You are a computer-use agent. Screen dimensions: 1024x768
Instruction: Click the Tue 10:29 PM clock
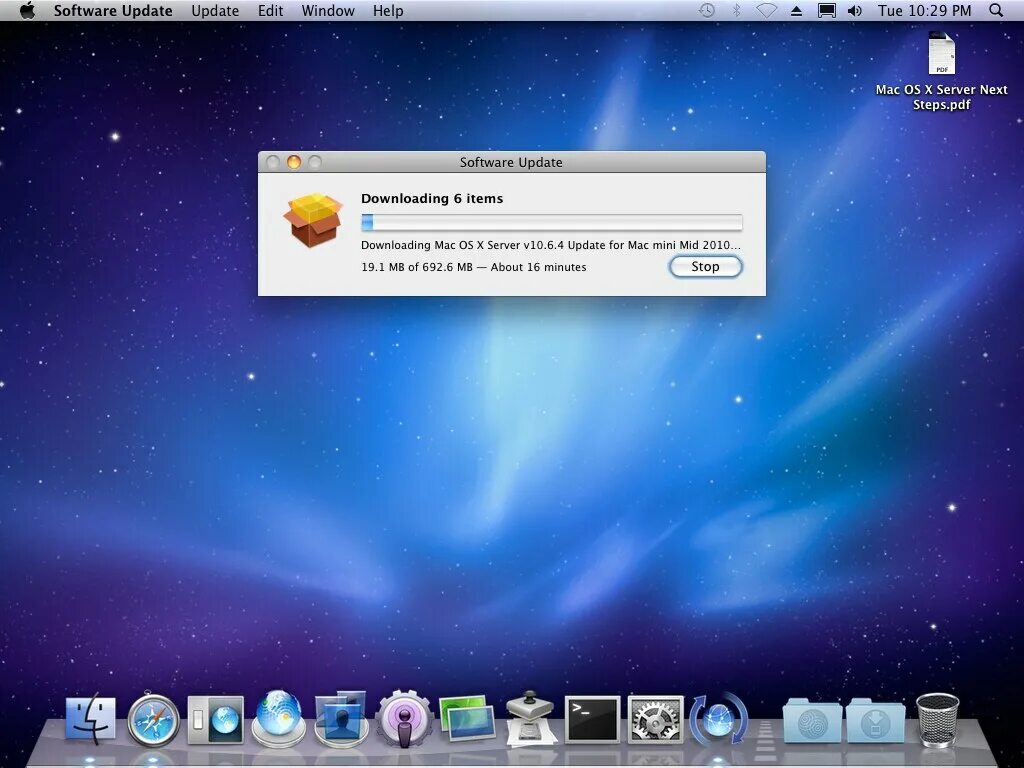click(x=924, y=11)
